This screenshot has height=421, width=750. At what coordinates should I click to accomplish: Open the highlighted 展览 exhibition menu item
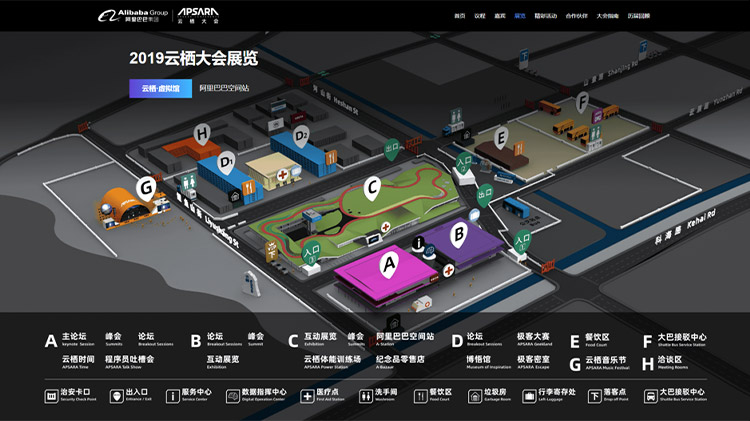(520, 16)
